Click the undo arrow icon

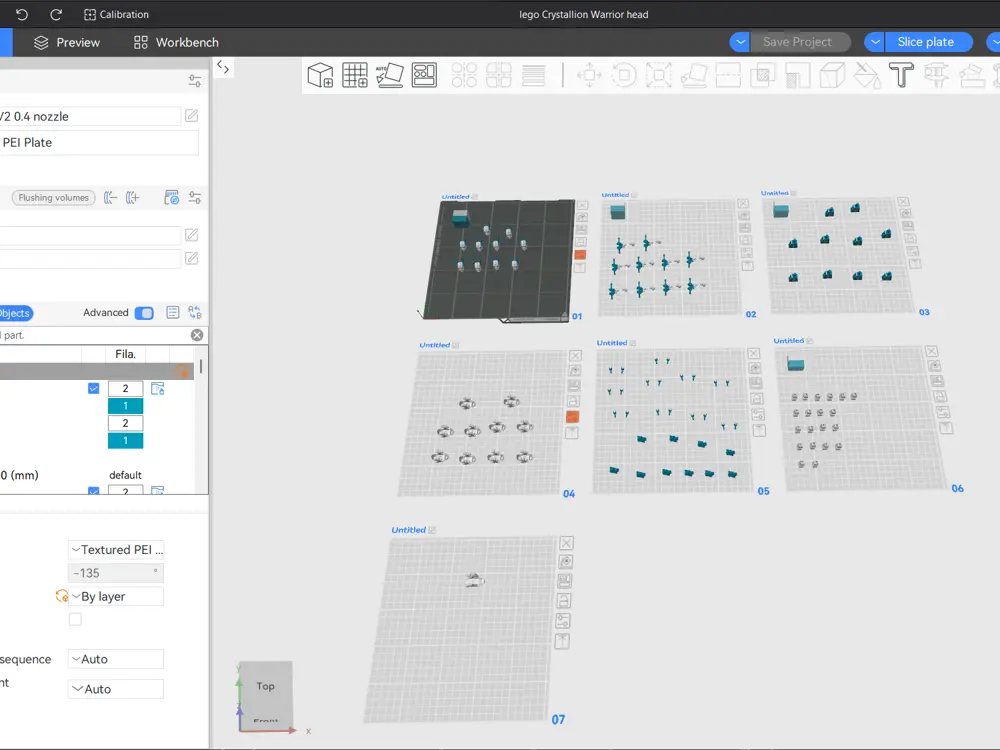pos(22,14)
